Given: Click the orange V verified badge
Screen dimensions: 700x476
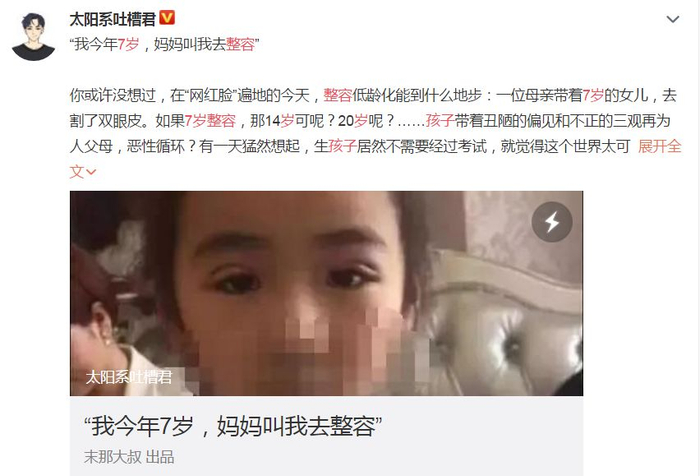Looking at the screenshot, I should [x=167, y=18].
